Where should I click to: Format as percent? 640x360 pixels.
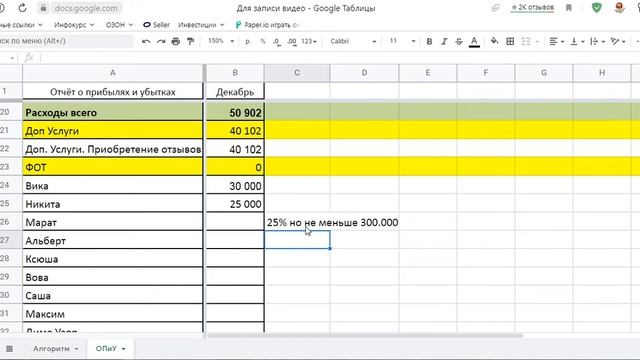tap(263, 41)
